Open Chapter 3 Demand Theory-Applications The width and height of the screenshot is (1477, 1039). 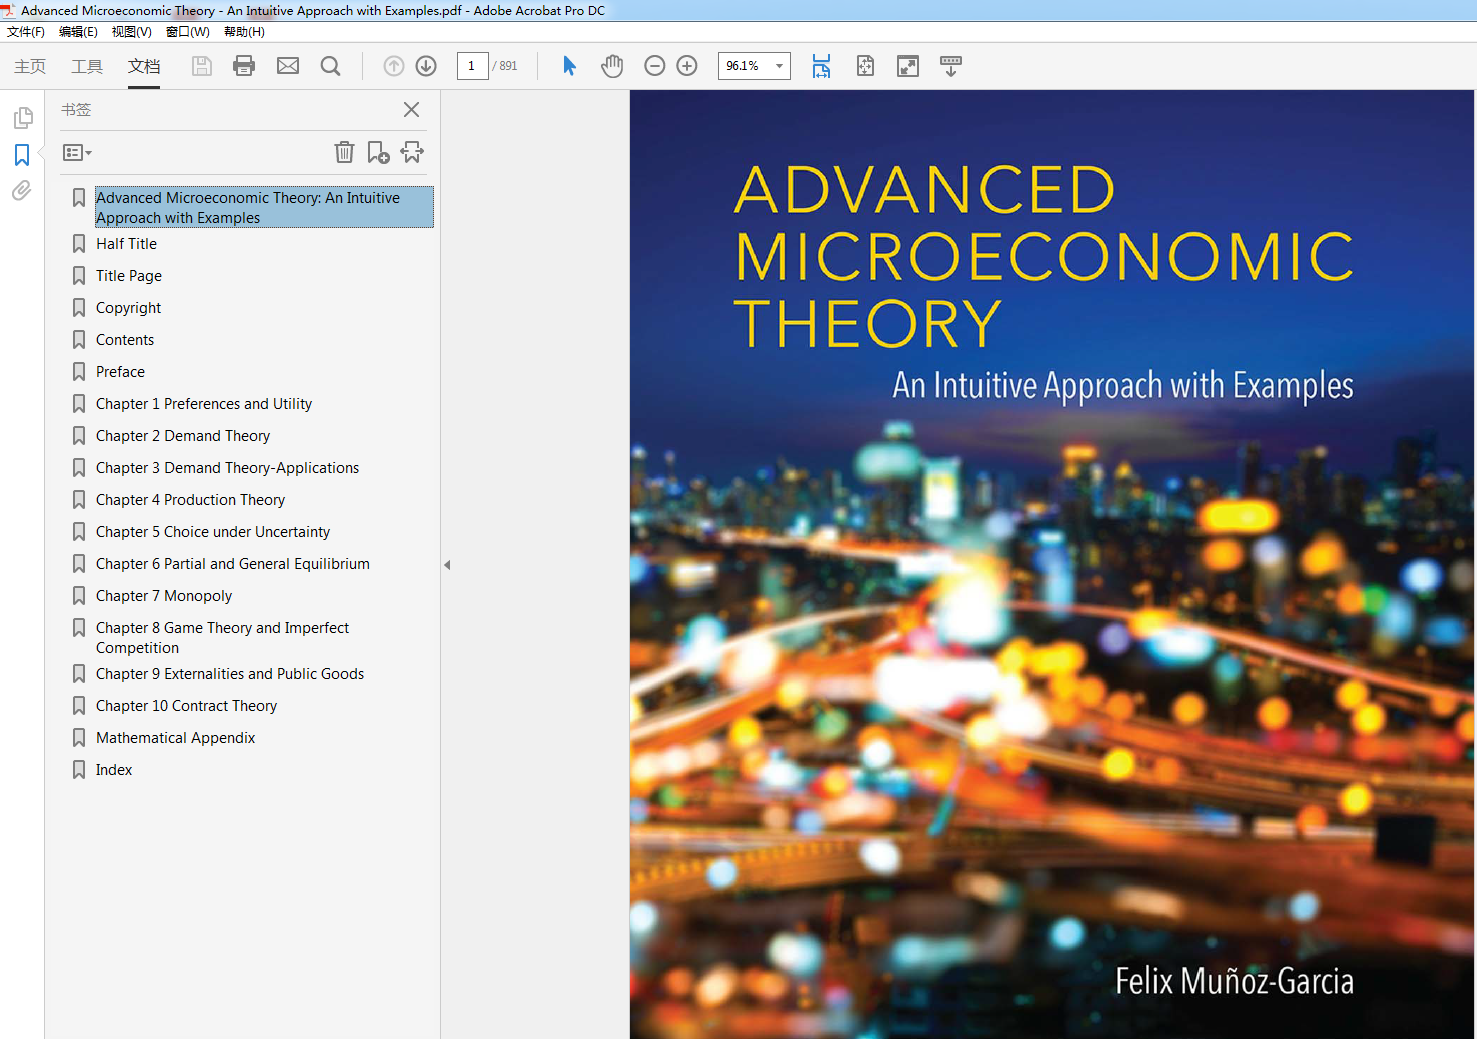tap(227, 468)
